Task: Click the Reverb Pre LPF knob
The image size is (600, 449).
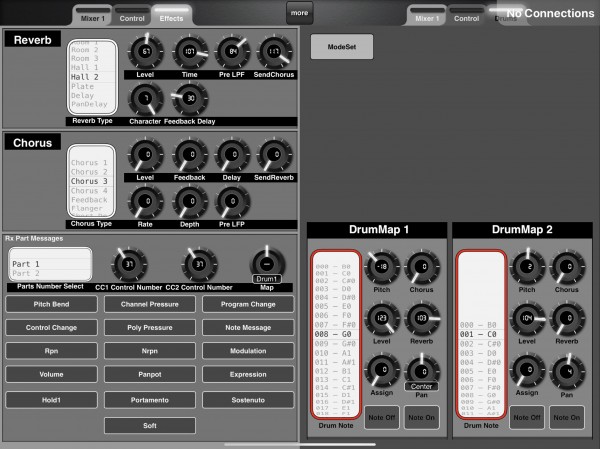Action: (232, 51)
